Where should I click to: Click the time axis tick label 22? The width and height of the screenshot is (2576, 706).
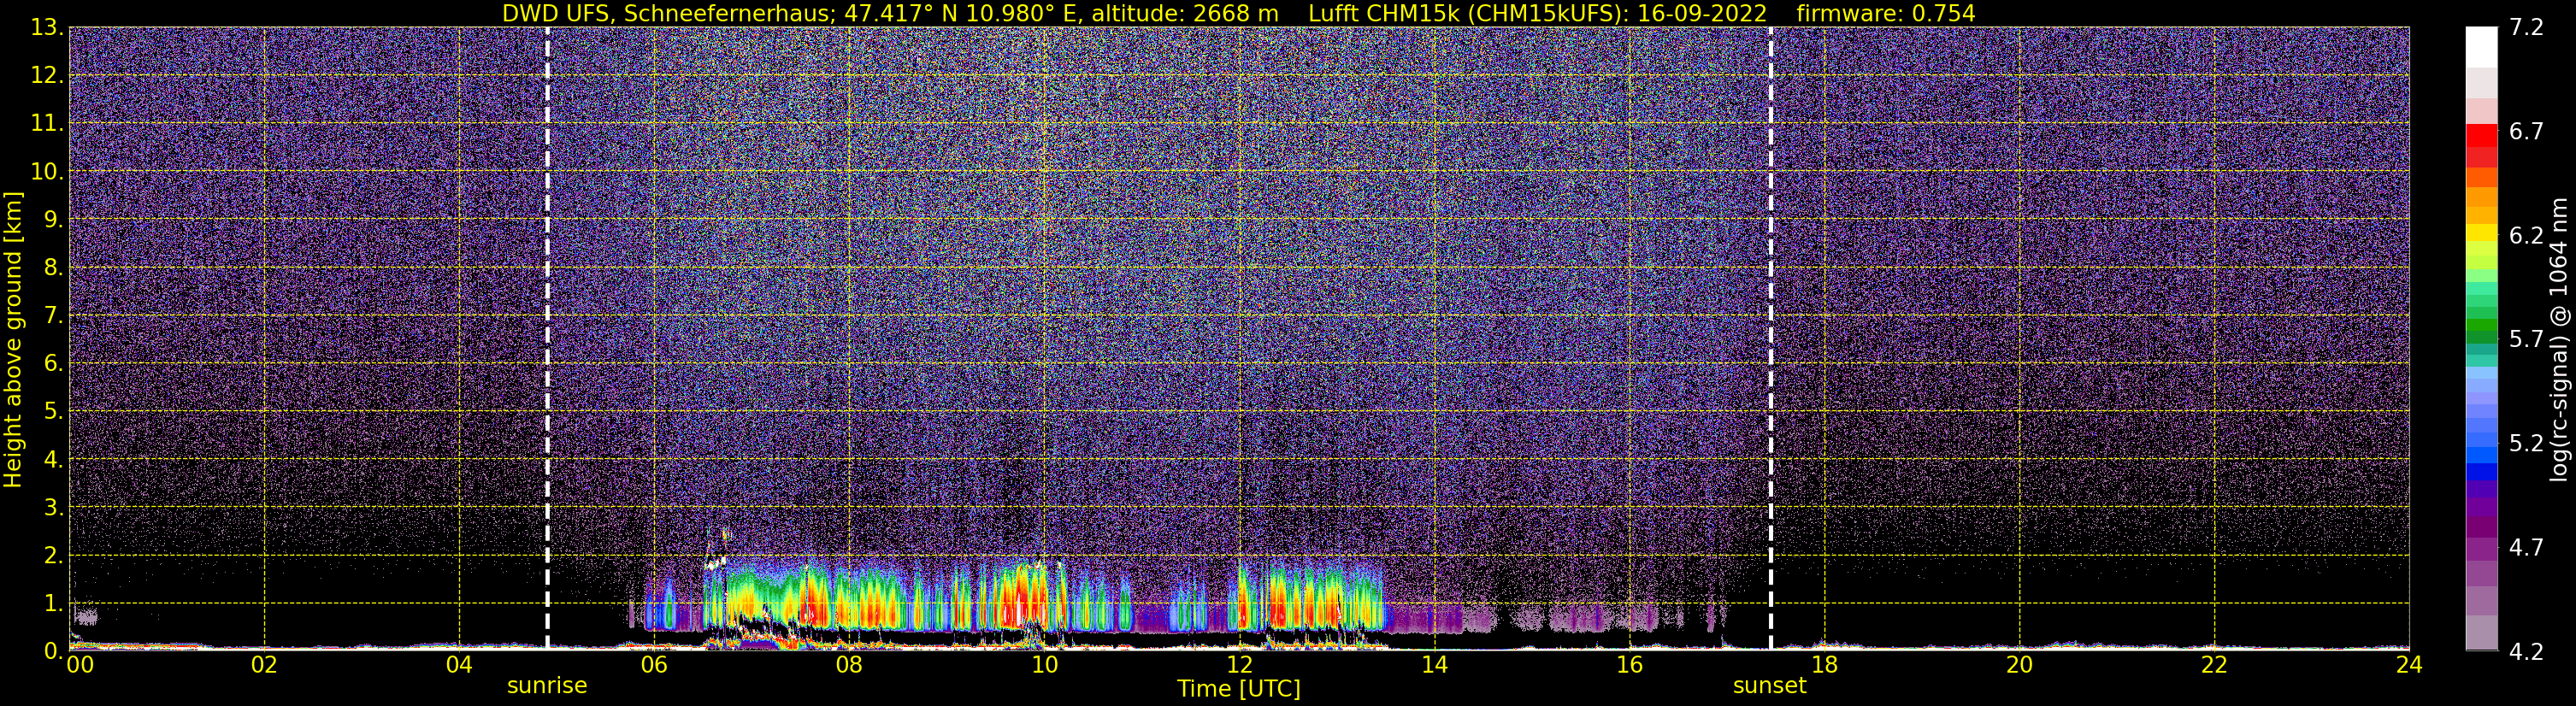click(x=2214, y=666)
